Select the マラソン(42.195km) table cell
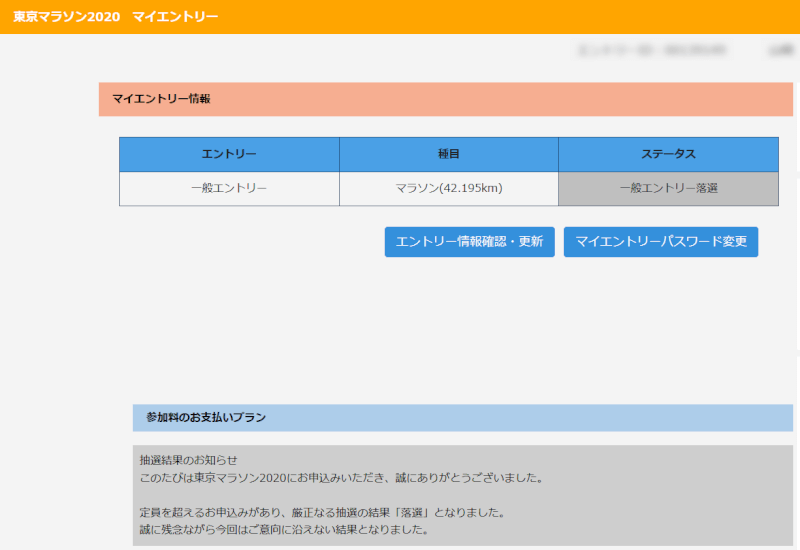800x550 pixels. 449,189
